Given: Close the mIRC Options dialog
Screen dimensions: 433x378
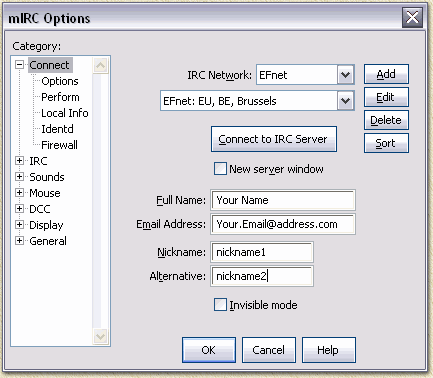Looking at the screenshot, I should click(x=412, y=17).
